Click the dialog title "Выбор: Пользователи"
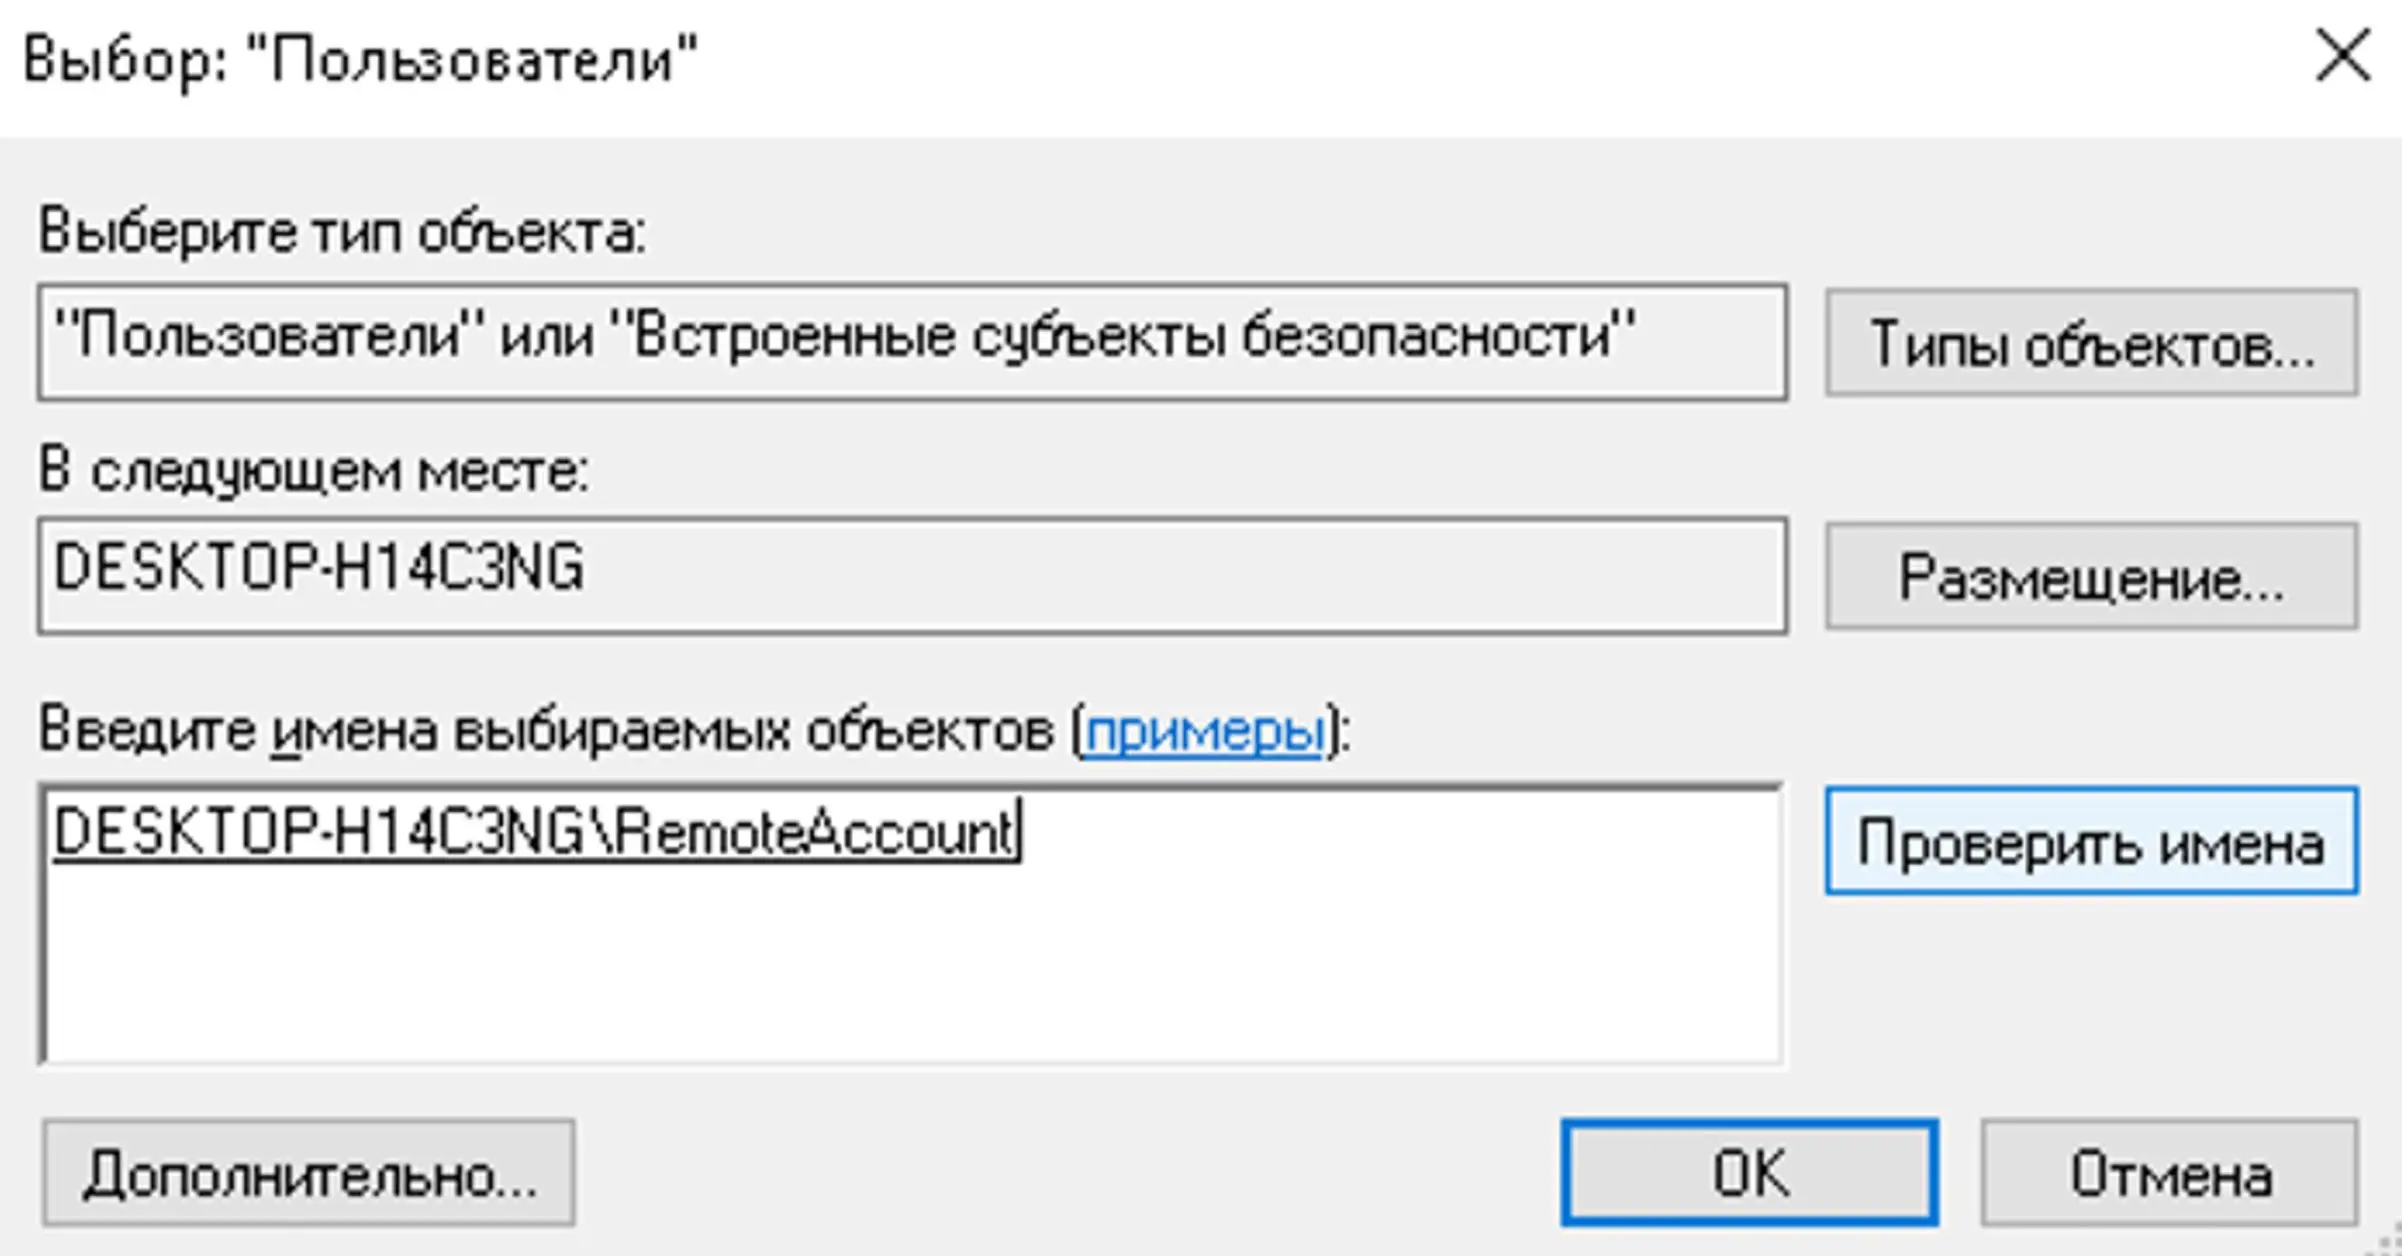Image resolution: width=2402 pixels, height=1256 pixels. point(360,60)
